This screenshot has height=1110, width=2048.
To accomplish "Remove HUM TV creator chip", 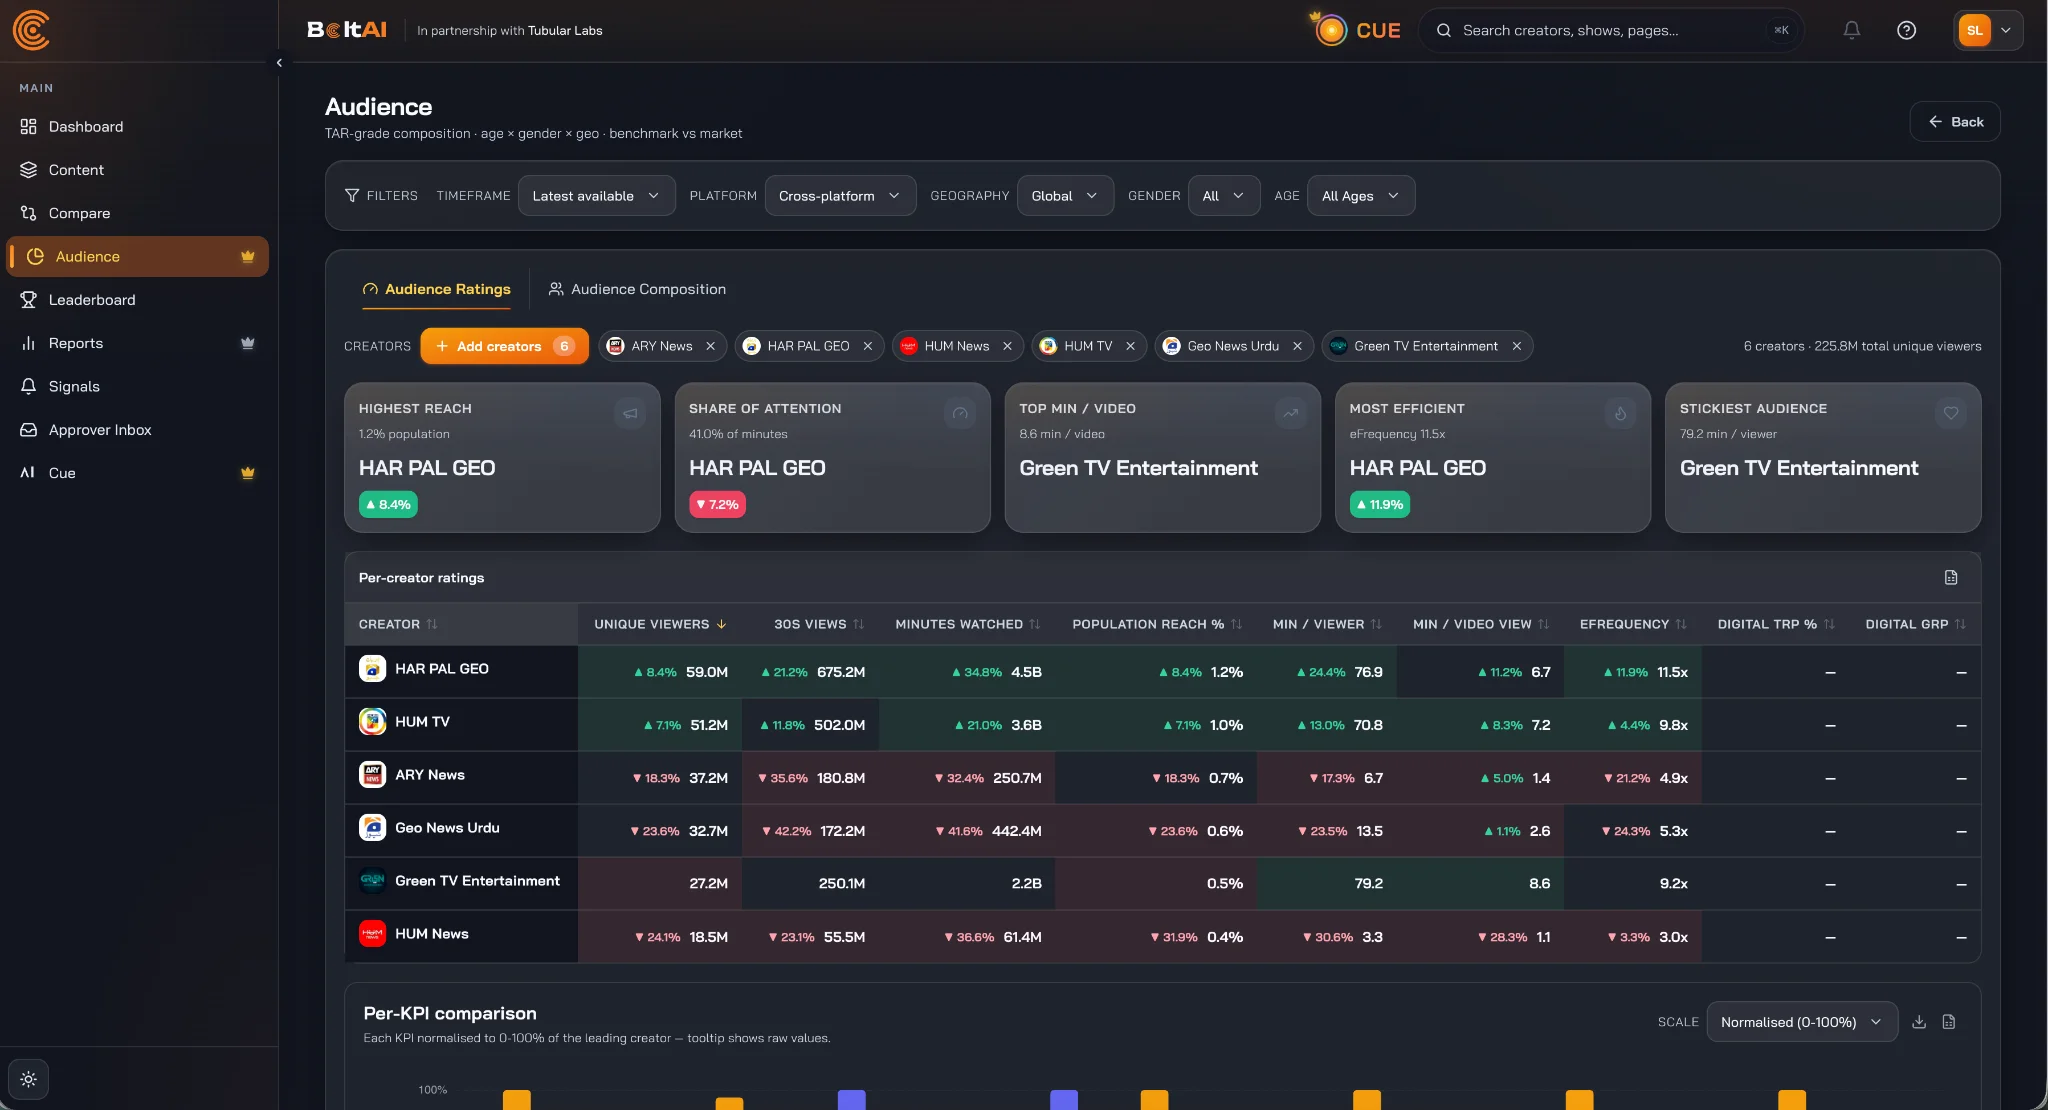I will point(1131,346).
